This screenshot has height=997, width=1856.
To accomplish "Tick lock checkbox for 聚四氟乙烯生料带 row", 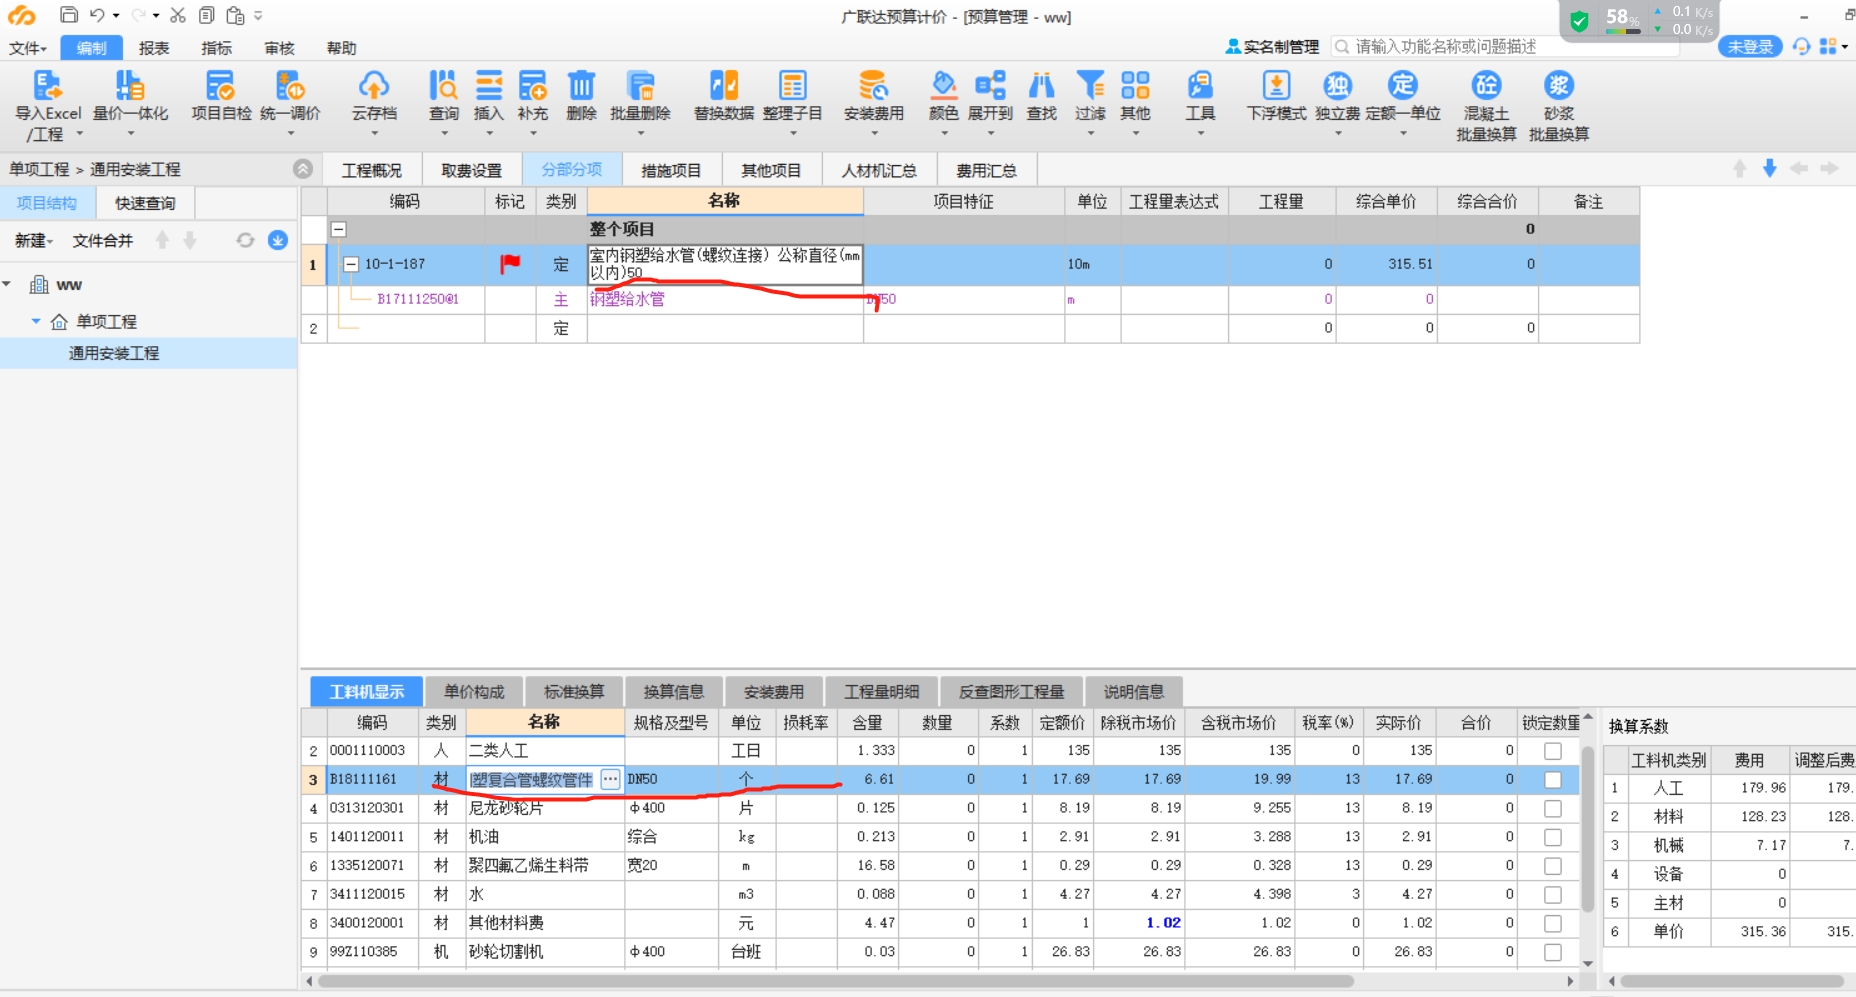I will [1552, 866].
